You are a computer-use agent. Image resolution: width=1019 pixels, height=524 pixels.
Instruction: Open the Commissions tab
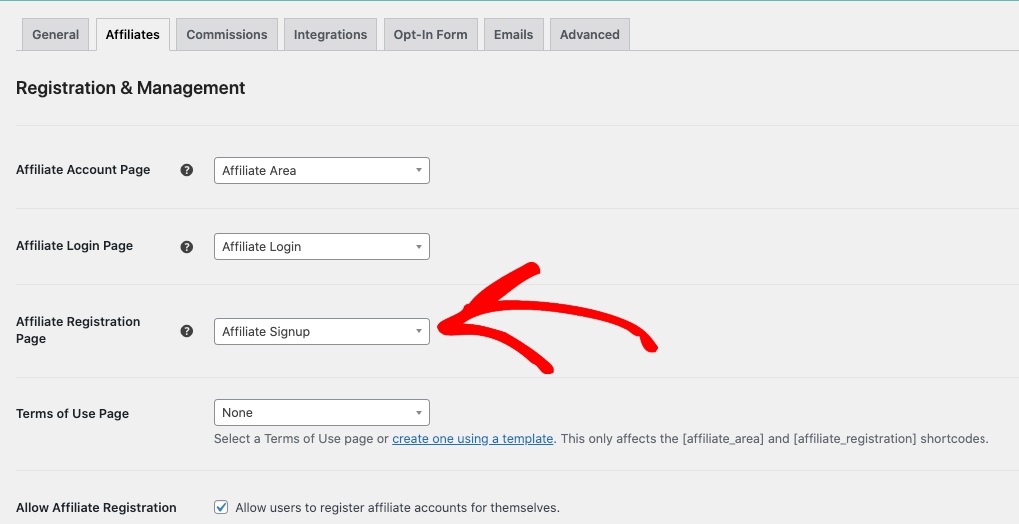point(227,34)
